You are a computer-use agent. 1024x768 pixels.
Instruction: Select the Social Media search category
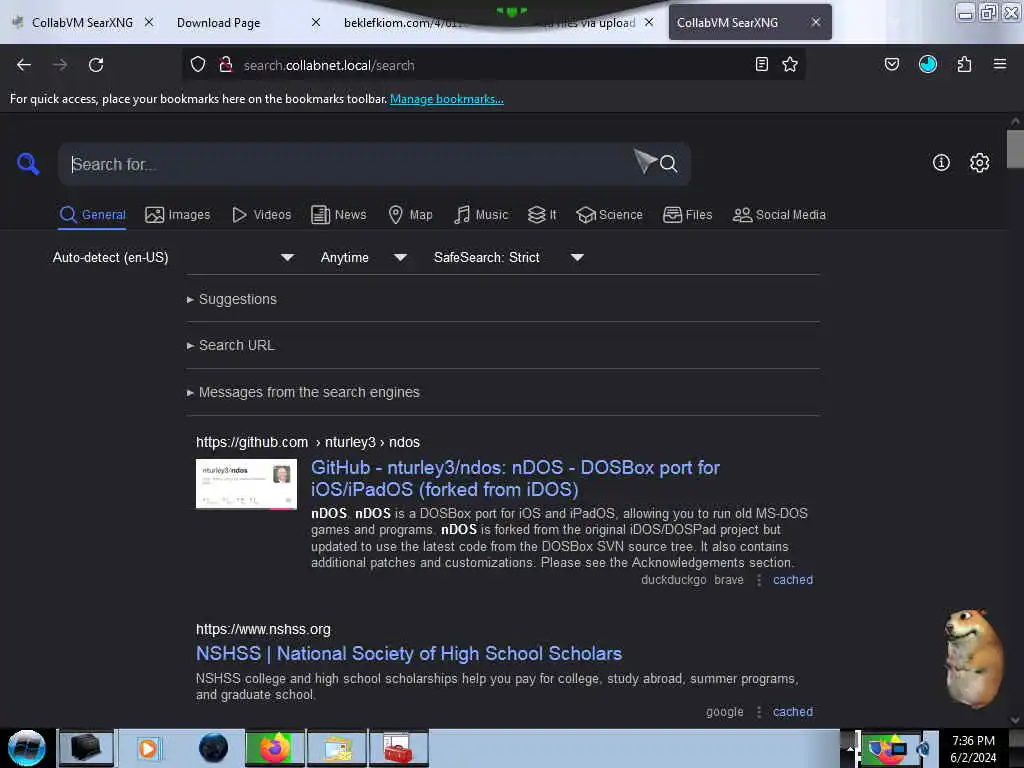coord(779,215)
